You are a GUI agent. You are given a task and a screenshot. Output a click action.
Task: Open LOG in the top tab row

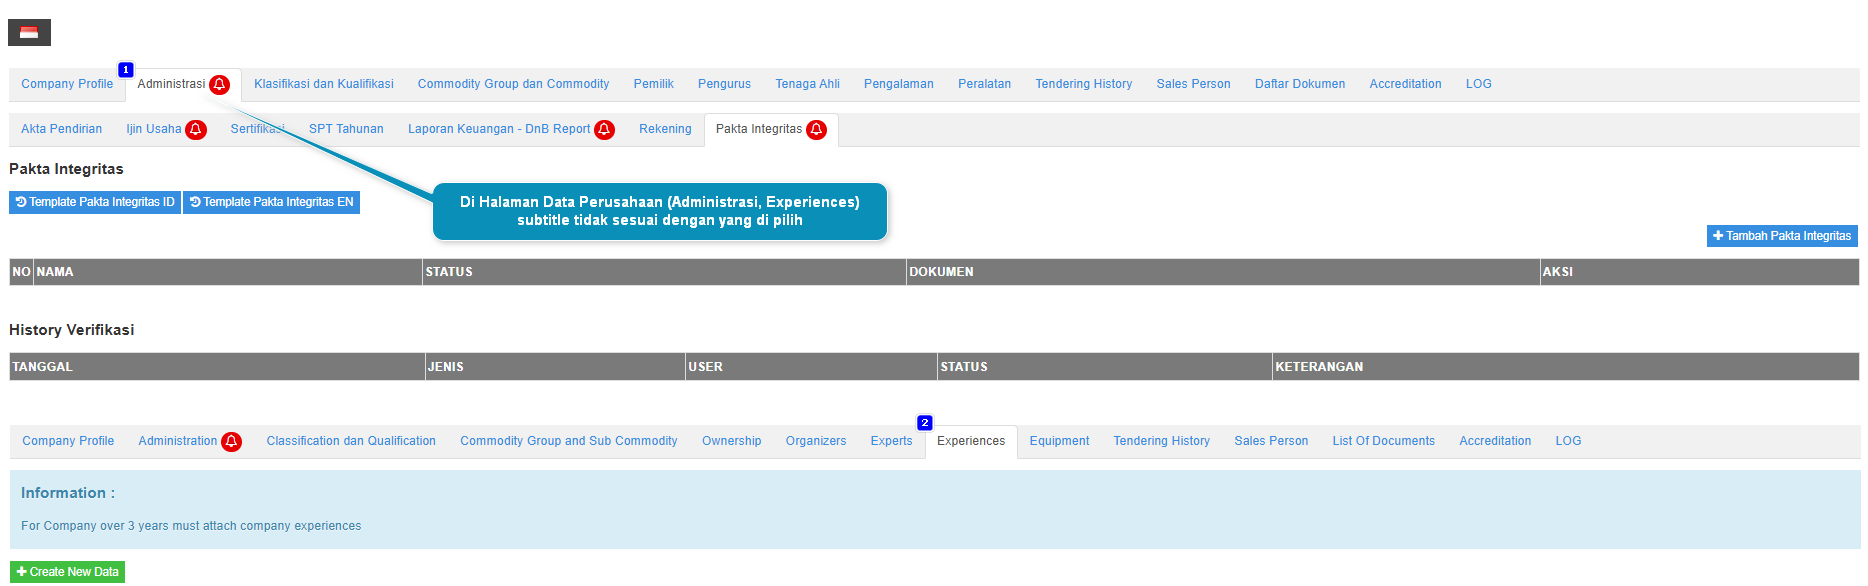[x=1478, y=84]
